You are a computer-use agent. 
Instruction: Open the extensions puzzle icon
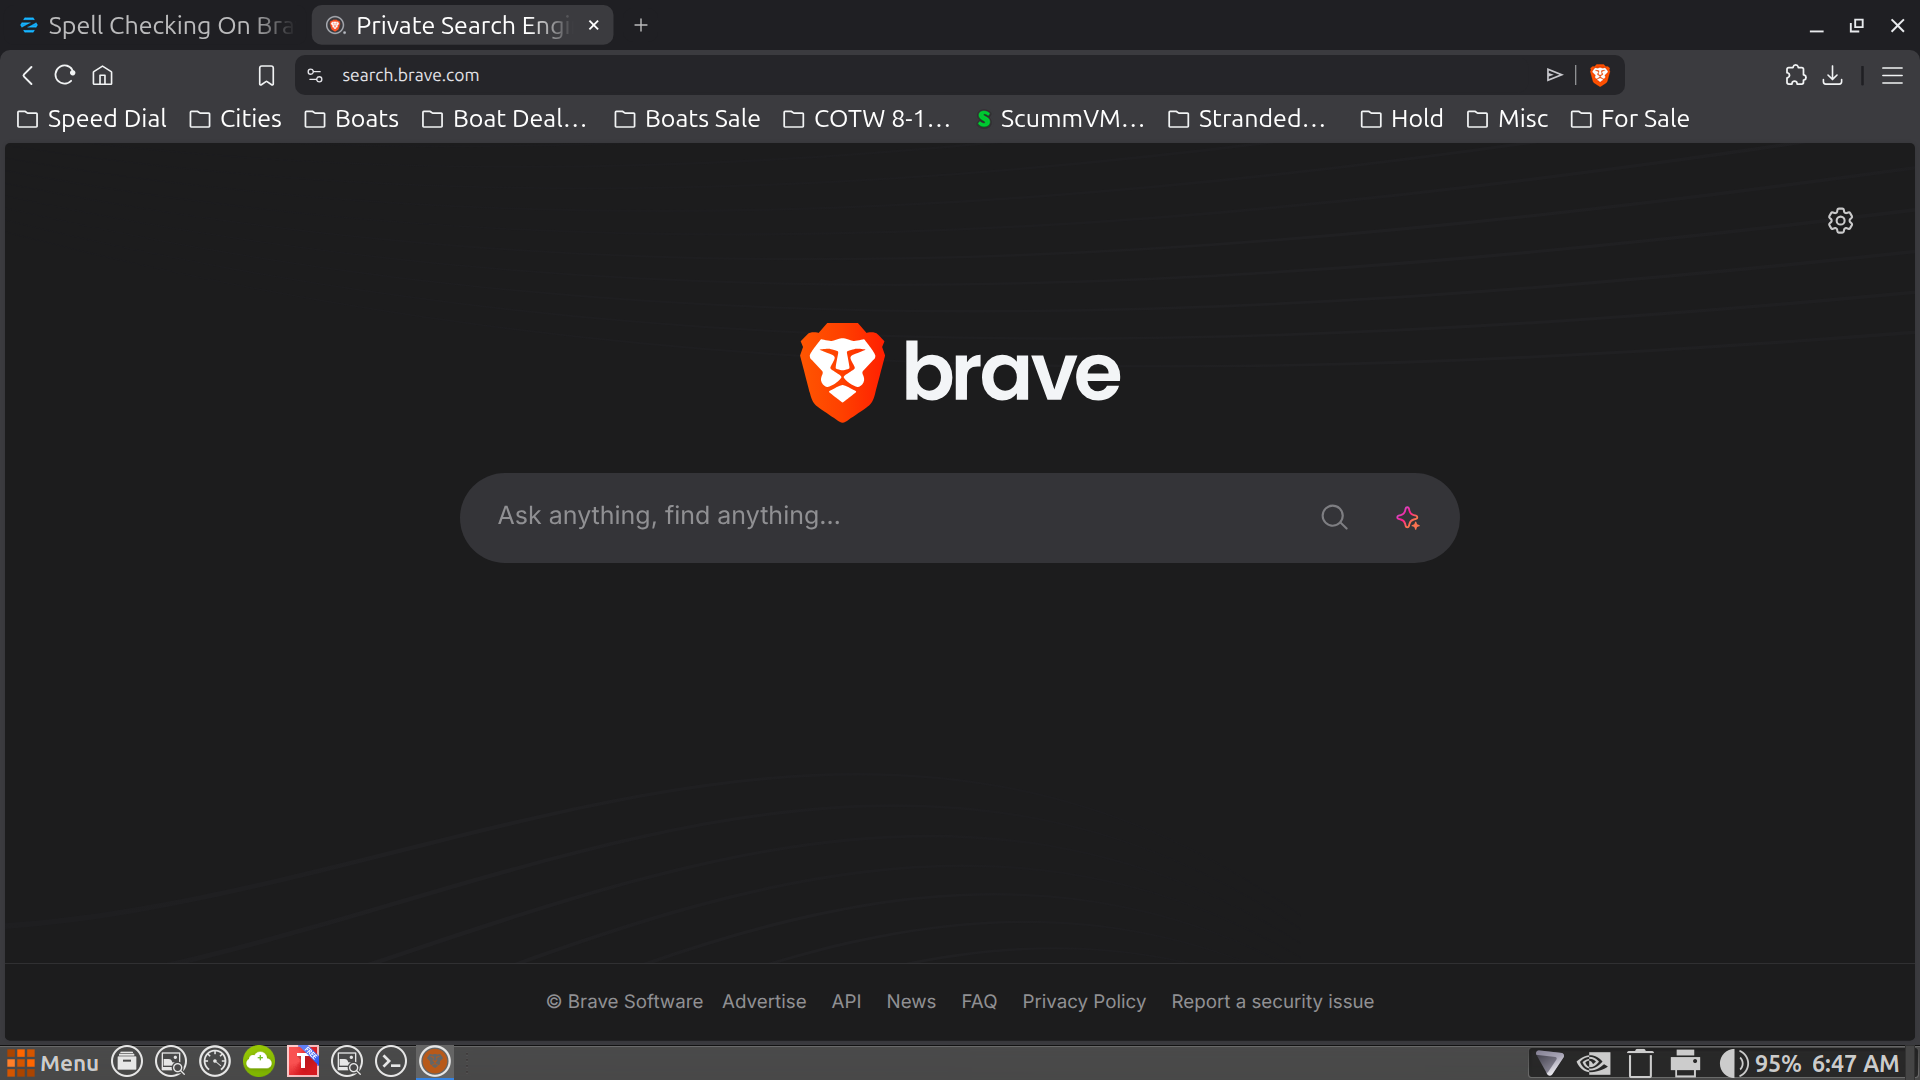coord(1796,75)
